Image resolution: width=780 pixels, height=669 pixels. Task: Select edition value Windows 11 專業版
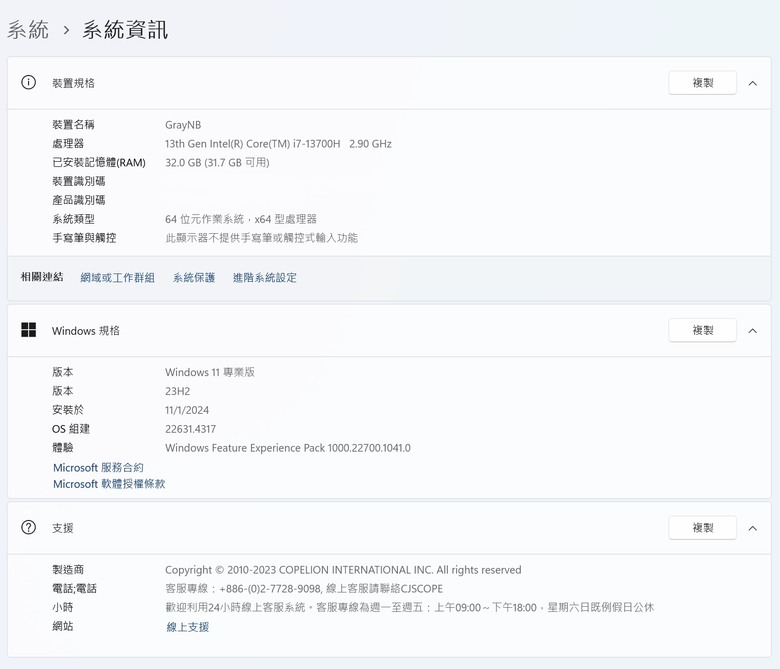tap(210, 372)
